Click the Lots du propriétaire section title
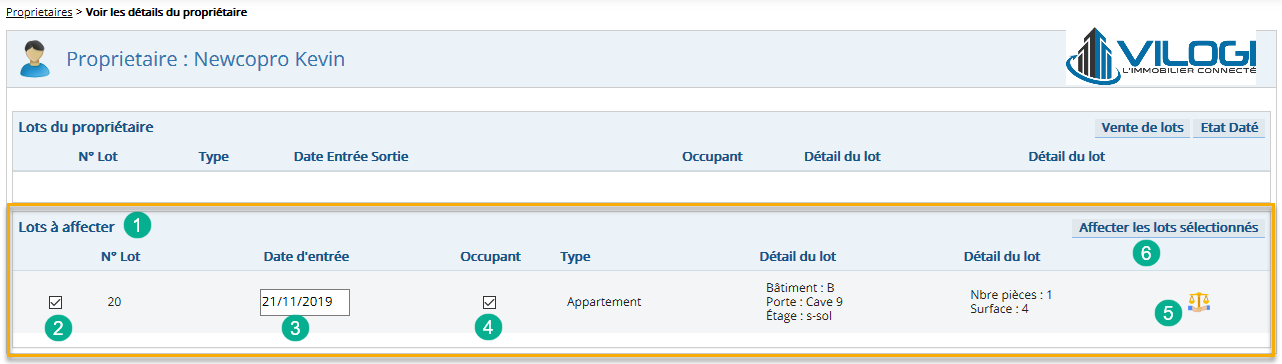The height and width of the screenshot is (364, 1282). click(85, 127)
